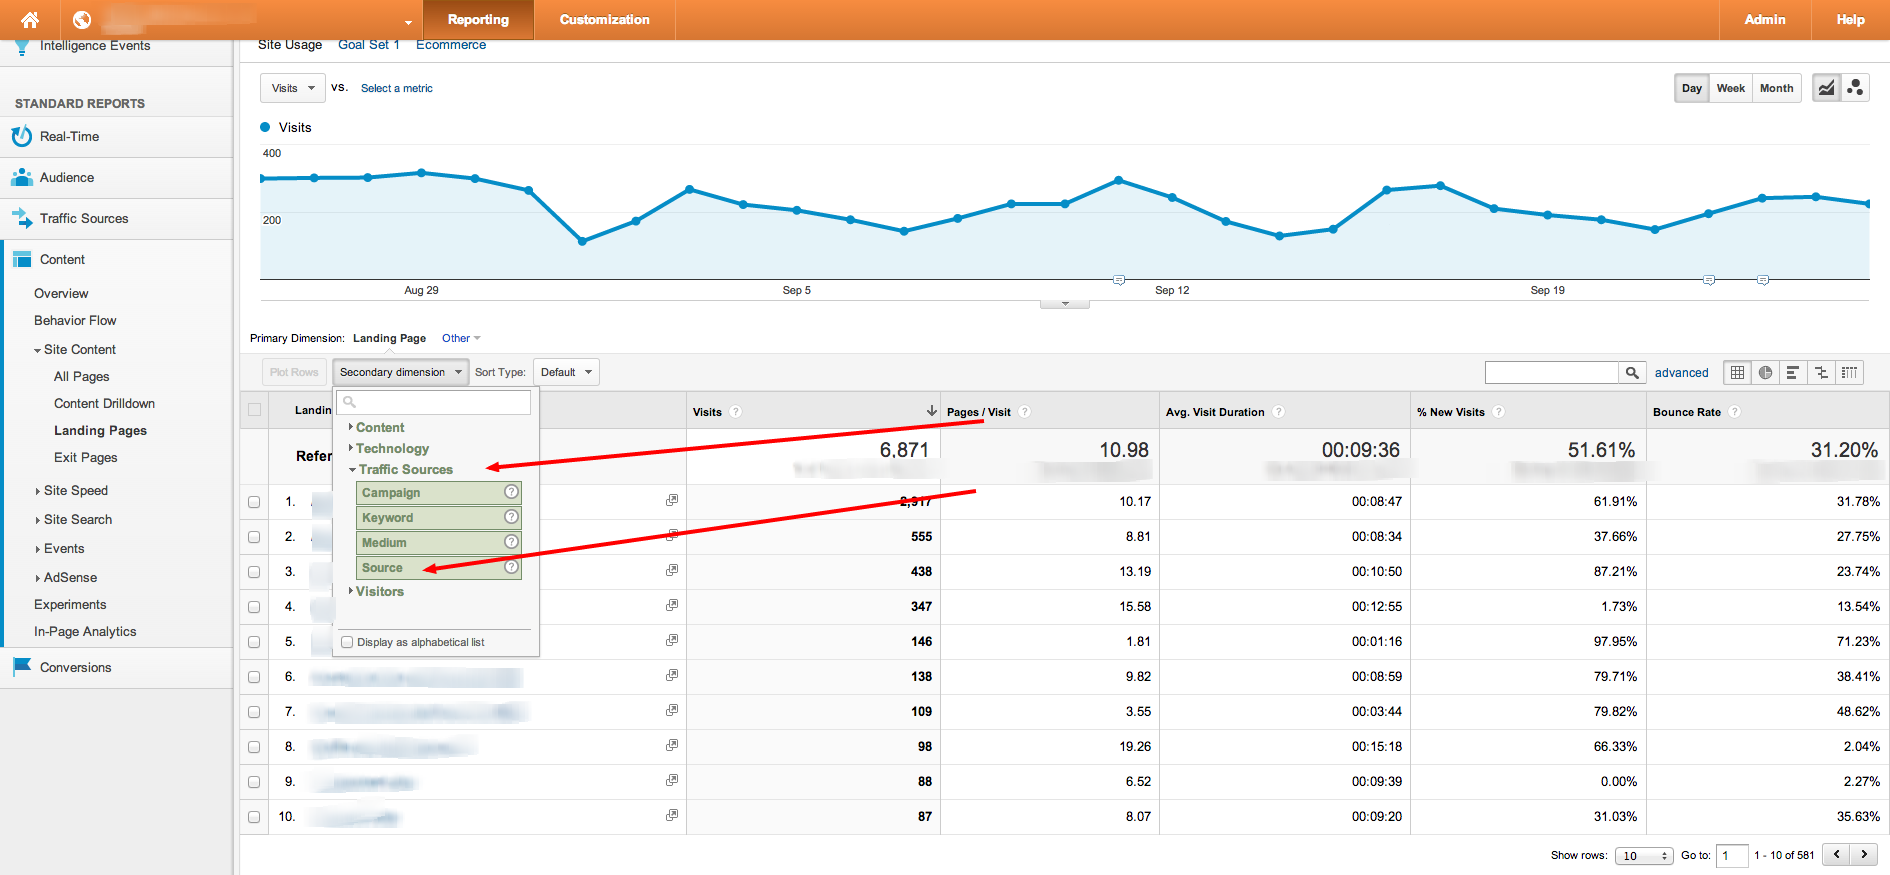Switch to the motion chart icon
The image size is (1890, 875).
click(x=1855, y=88)
